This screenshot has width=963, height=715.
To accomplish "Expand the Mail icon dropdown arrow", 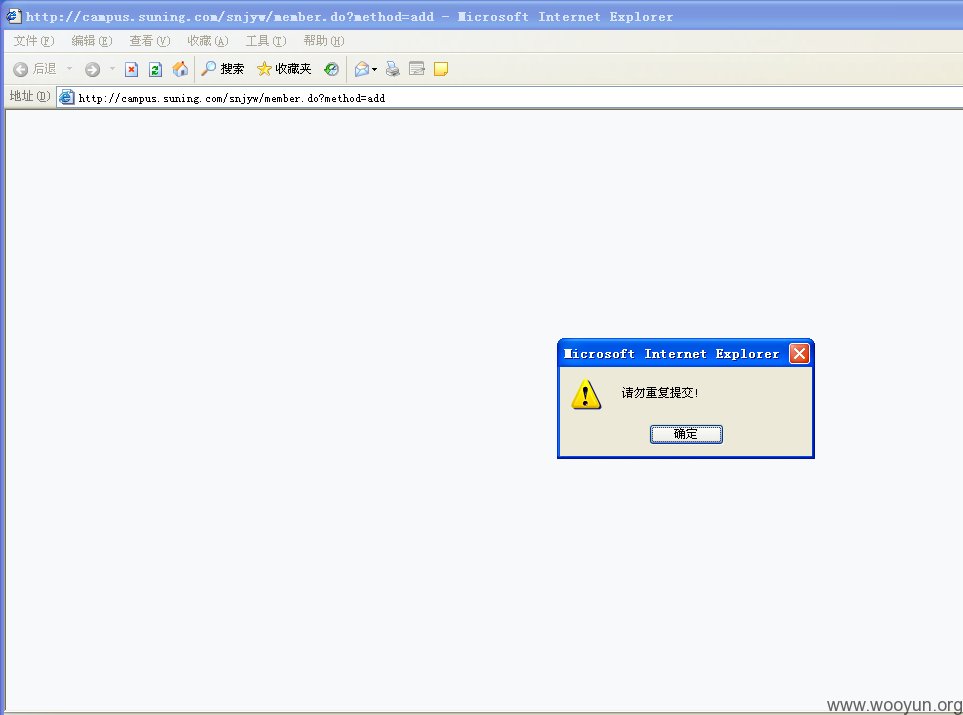I will coord(375,69).
